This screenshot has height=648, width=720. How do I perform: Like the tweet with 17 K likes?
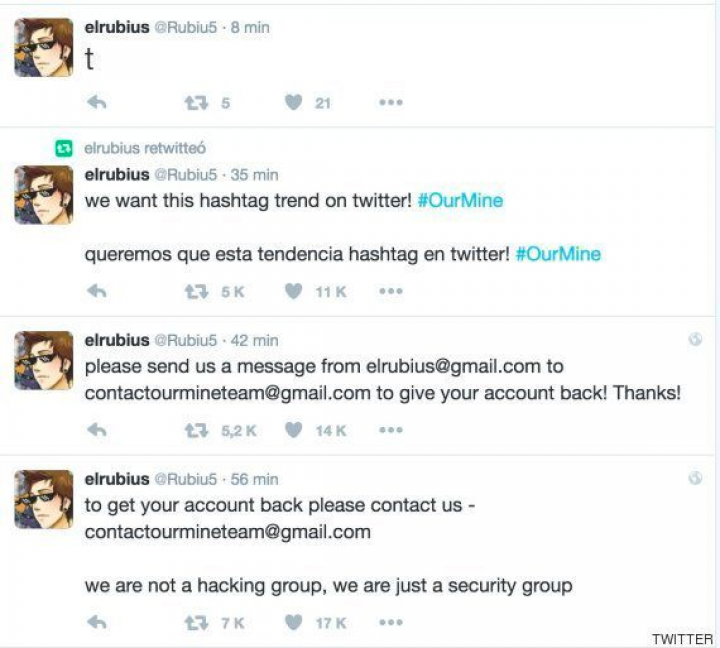(293, 622)
